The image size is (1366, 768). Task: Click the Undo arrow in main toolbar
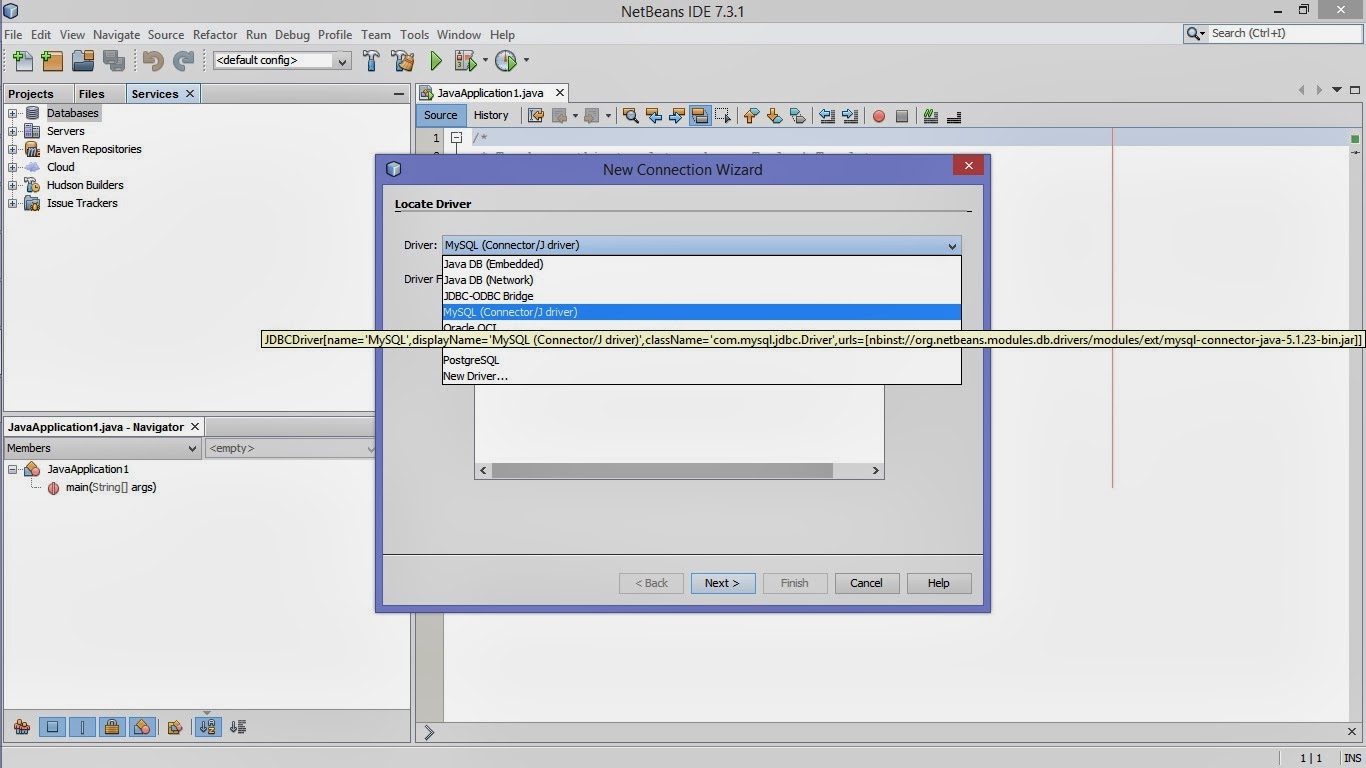point(153,61)
